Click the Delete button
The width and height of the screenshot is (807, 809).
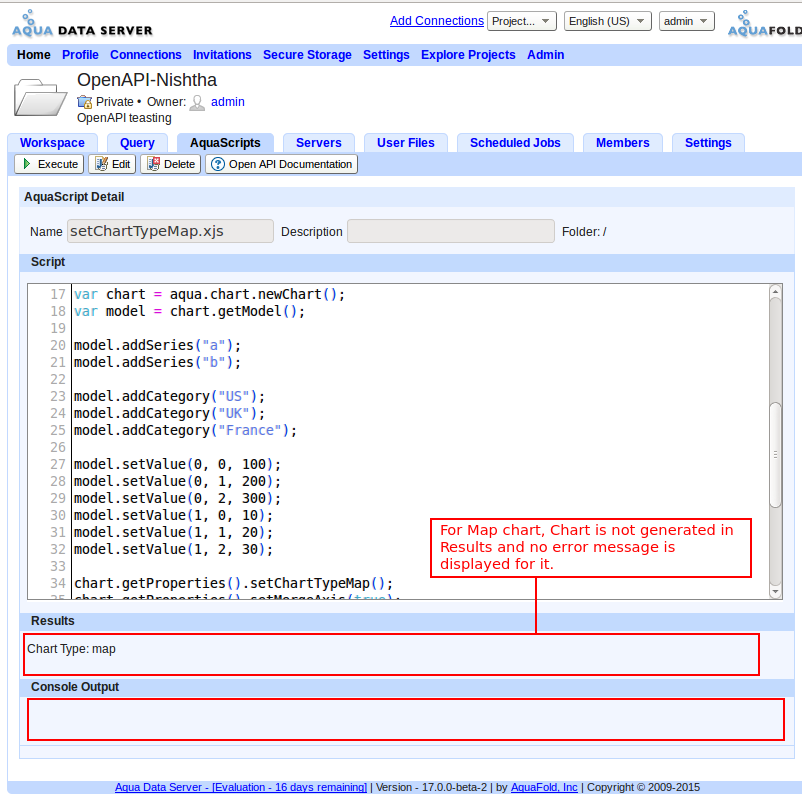point(170,164)
